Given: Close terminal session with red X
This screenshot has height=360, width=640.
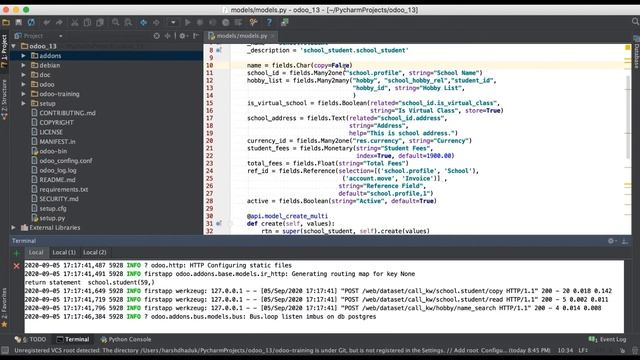Looking at the screenshot, I should (16, 266).
